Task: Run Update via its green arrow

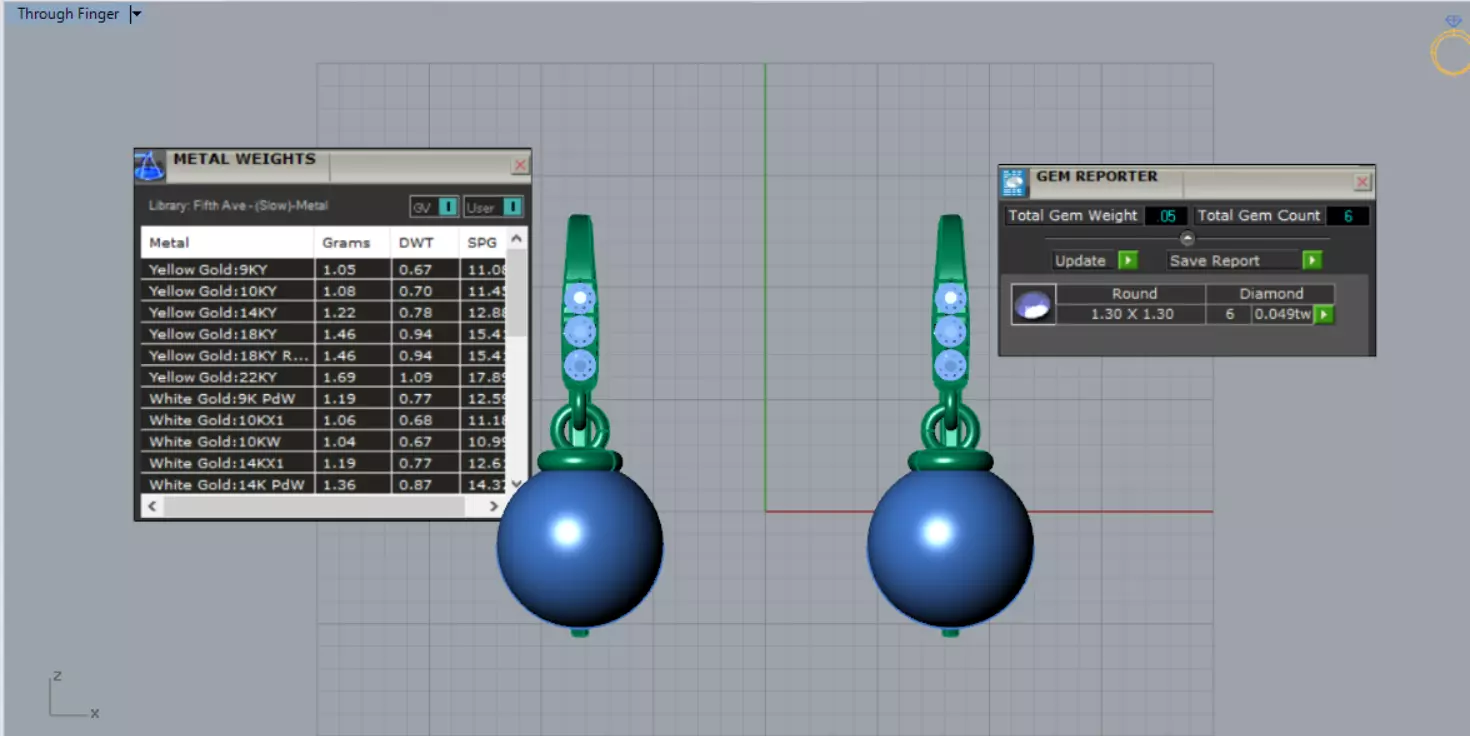Action: [x=1128, y=260]
